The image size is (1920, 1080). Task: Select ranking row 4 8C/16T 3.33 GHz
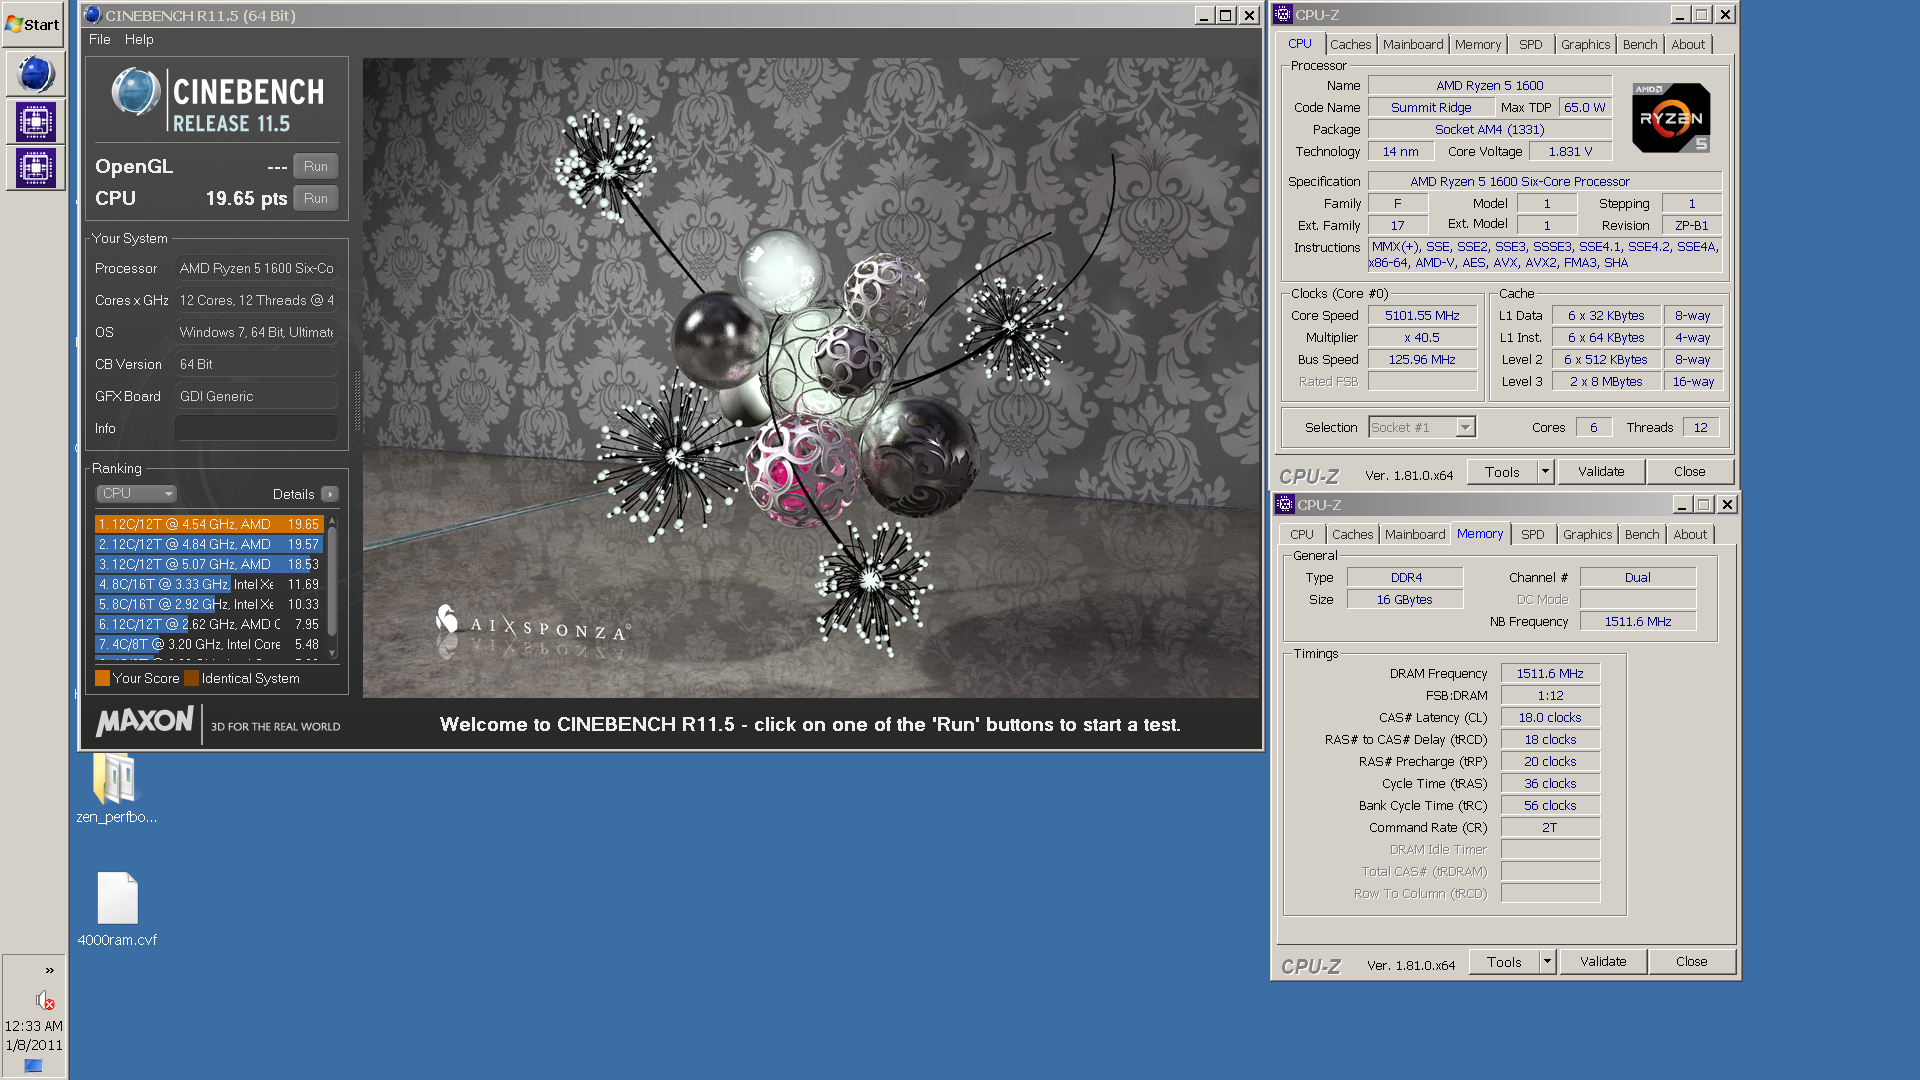[x=208, y=585]
